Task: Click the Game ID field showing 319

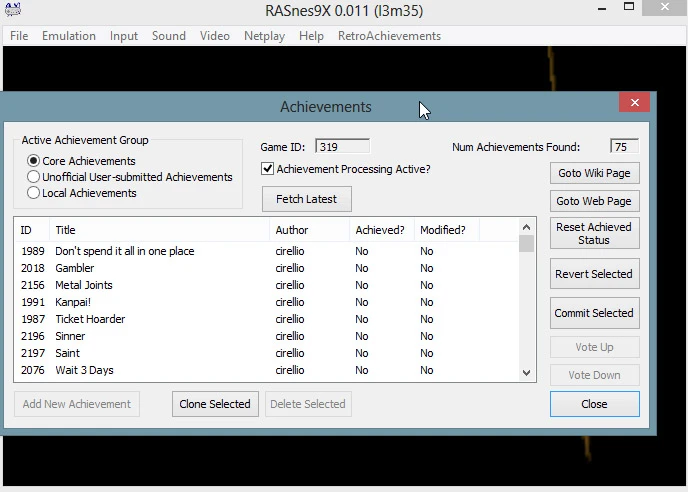Action: (342, 147)
